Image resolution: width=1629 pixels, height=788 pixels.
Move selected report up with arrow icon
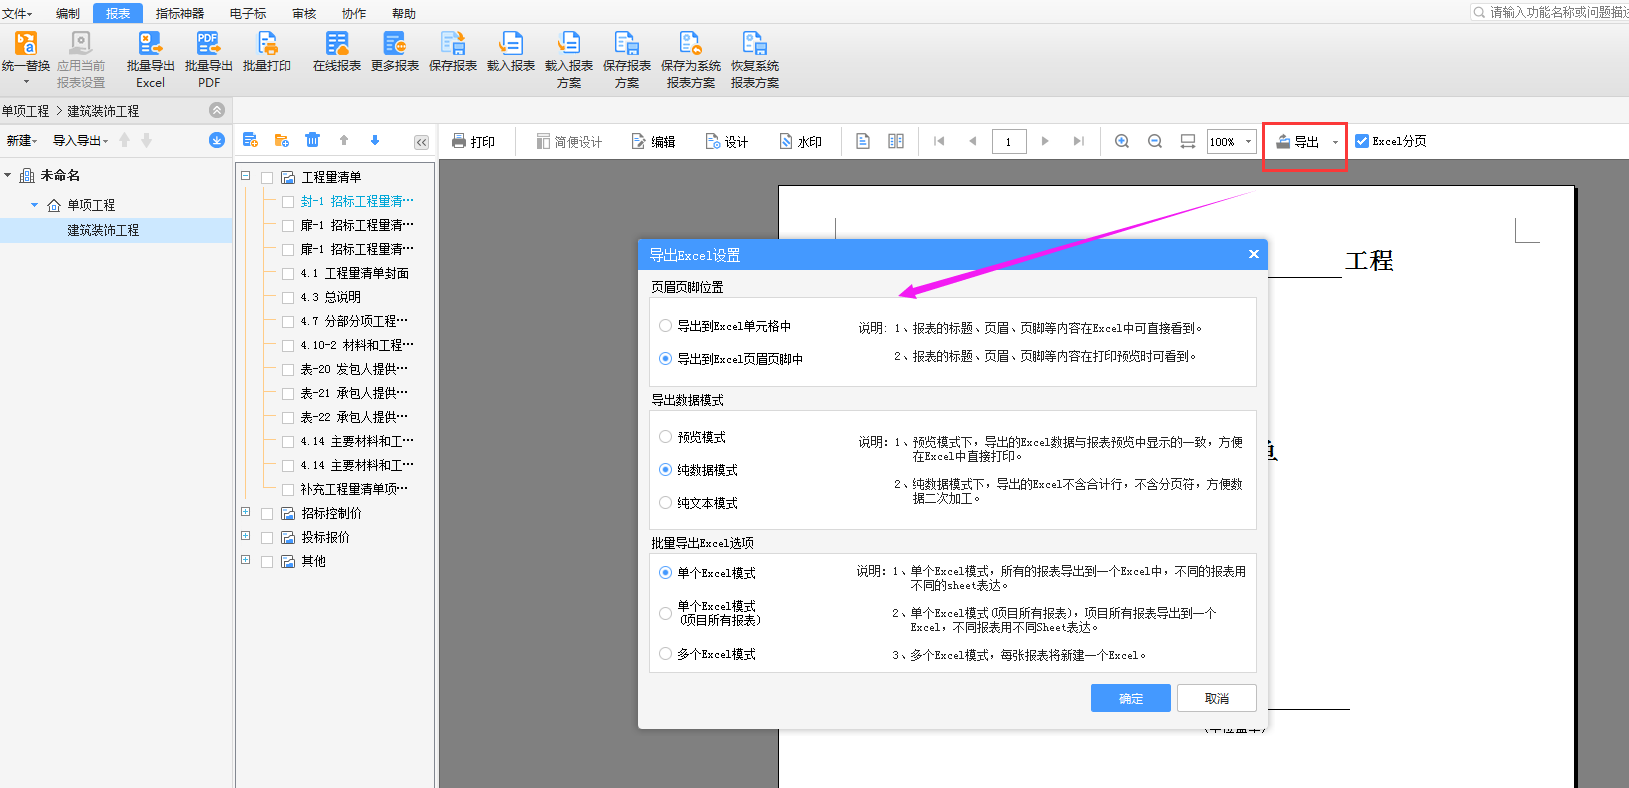[344, 140]
